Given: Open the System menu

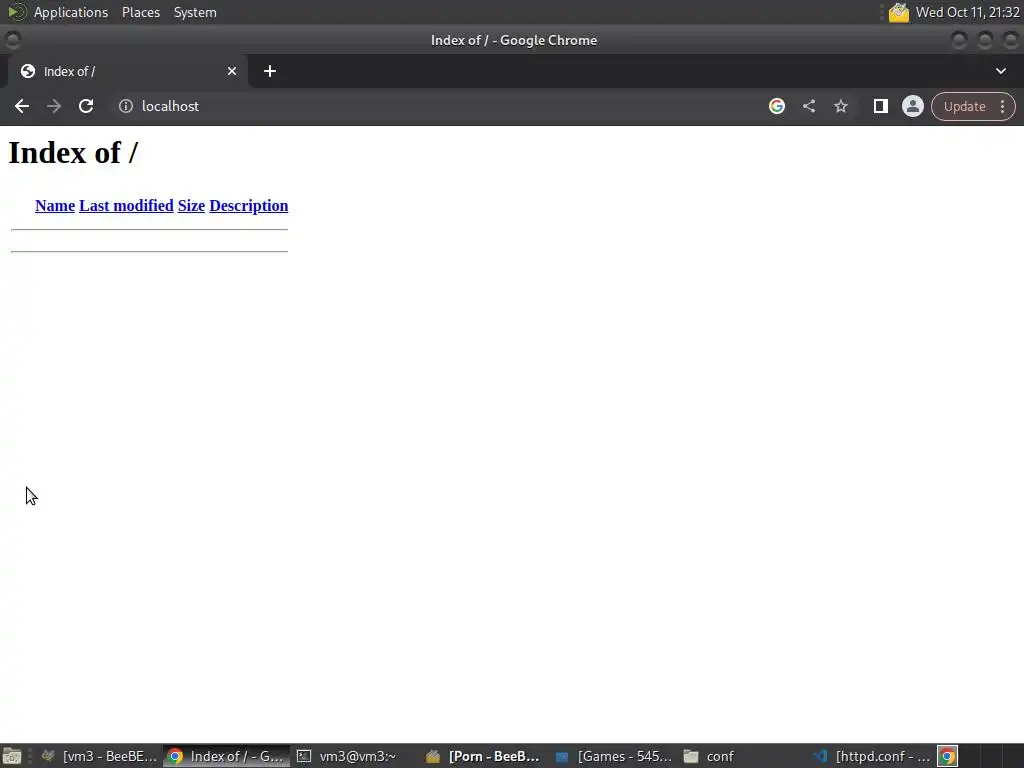Looking at the screenshot, I should tap(195, 12).
